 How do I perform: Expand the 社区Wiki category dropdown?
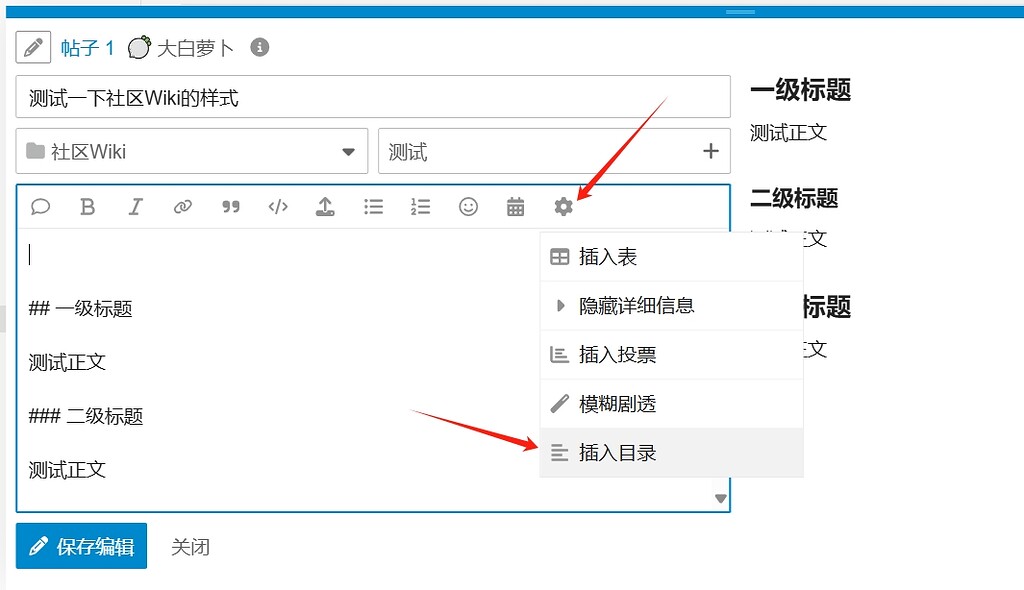pos(348,150)
